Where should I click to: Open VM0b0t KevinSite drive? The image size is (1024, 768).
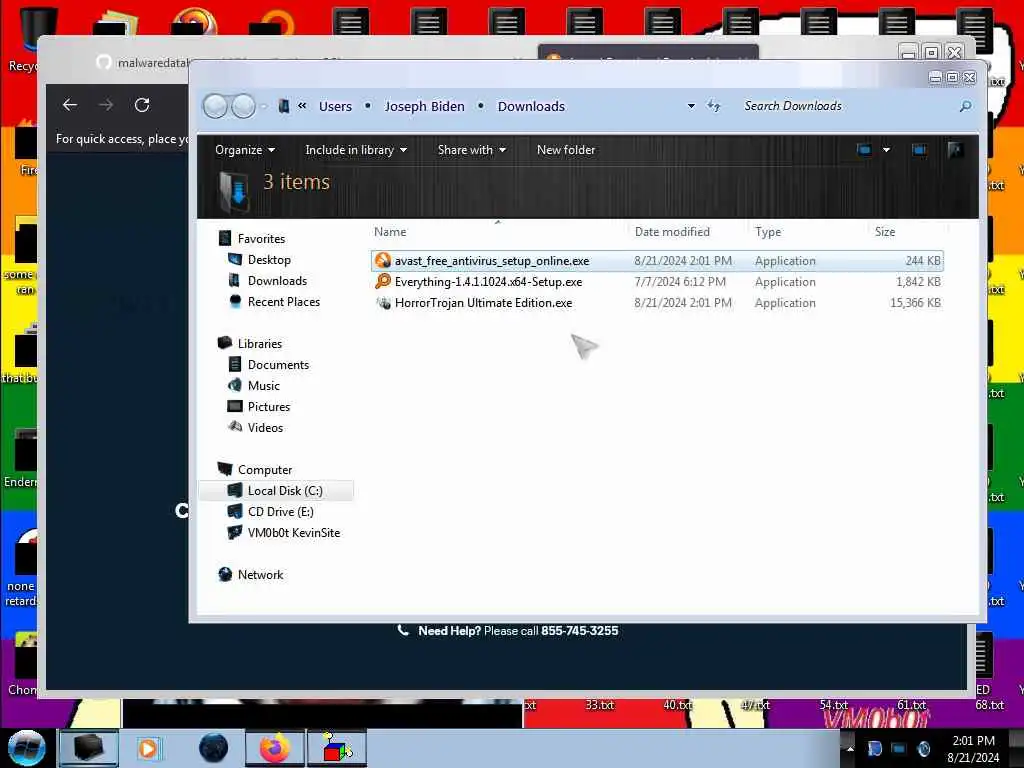294,533
